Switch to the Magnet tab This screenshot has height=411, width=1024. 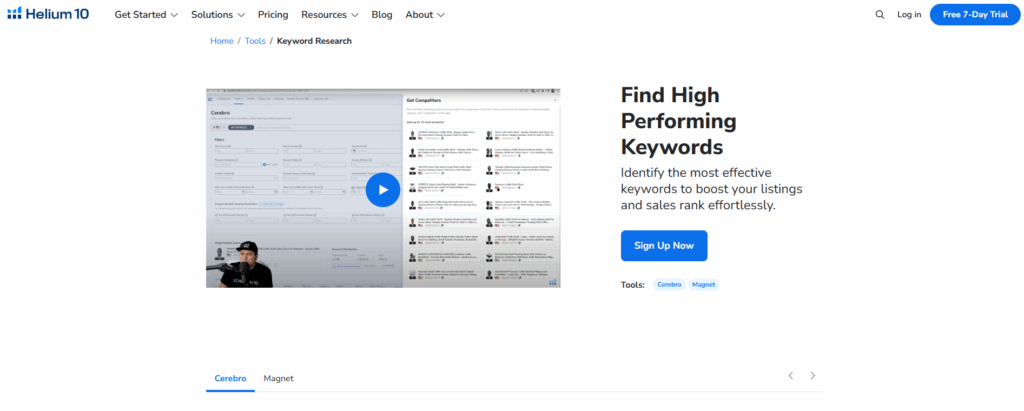tap(278, 378)
